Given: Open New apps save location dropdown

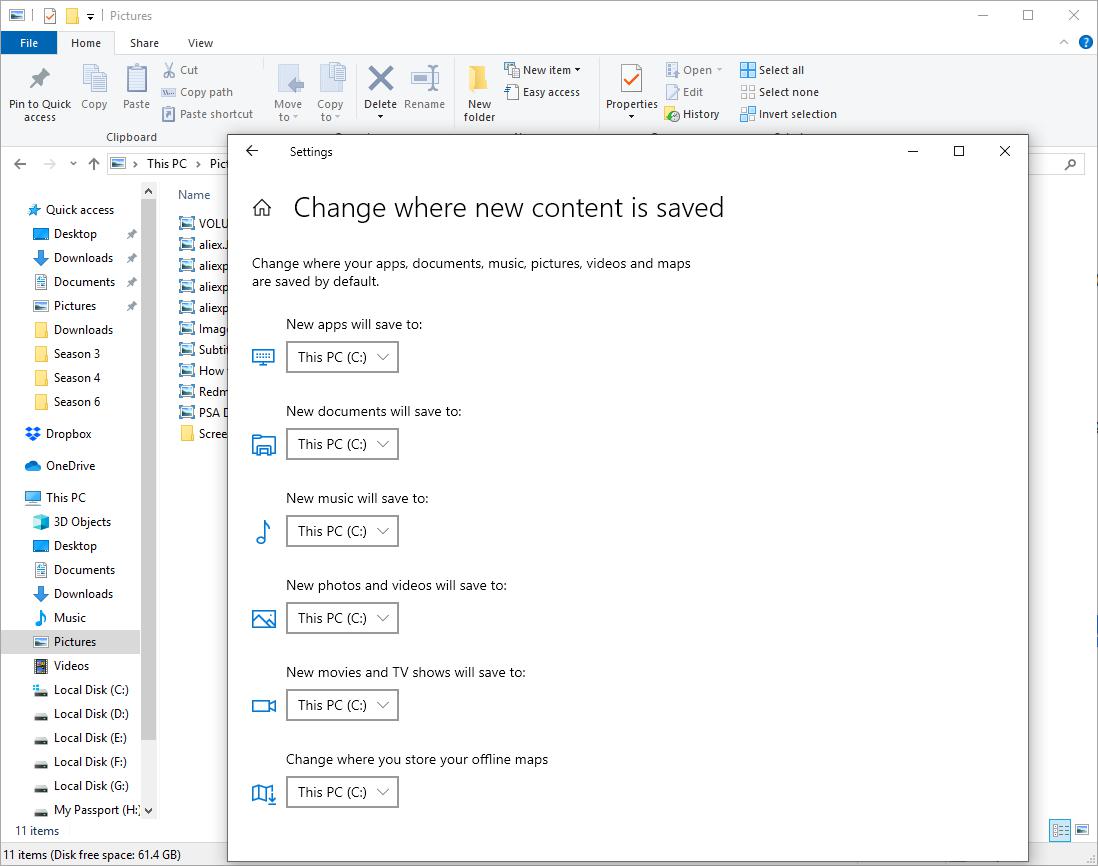Looking at the screenshot, I should tap(342, 357).
